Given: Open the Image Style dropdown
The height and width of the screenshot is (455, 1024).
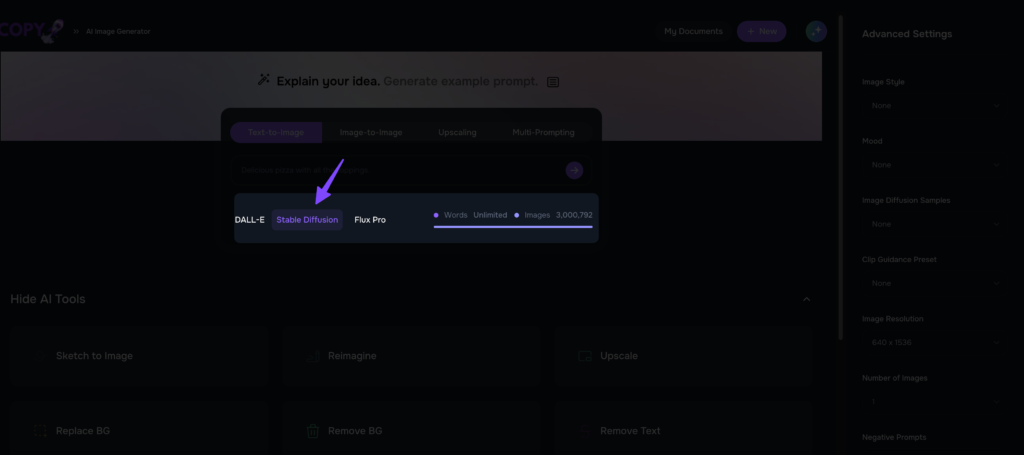Looking at the screenshot, I should tap(932, 105).
